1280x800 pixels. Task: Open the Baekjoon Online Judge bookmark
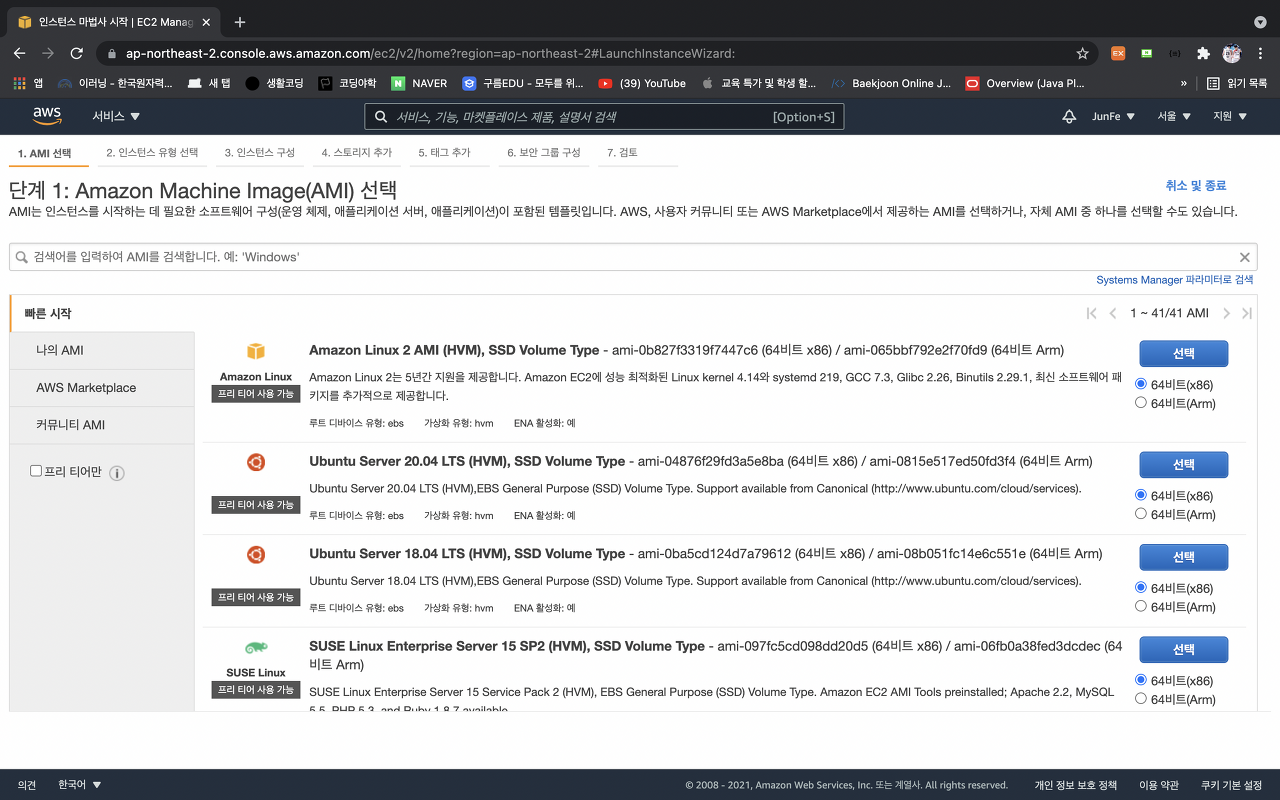(891, 83)
